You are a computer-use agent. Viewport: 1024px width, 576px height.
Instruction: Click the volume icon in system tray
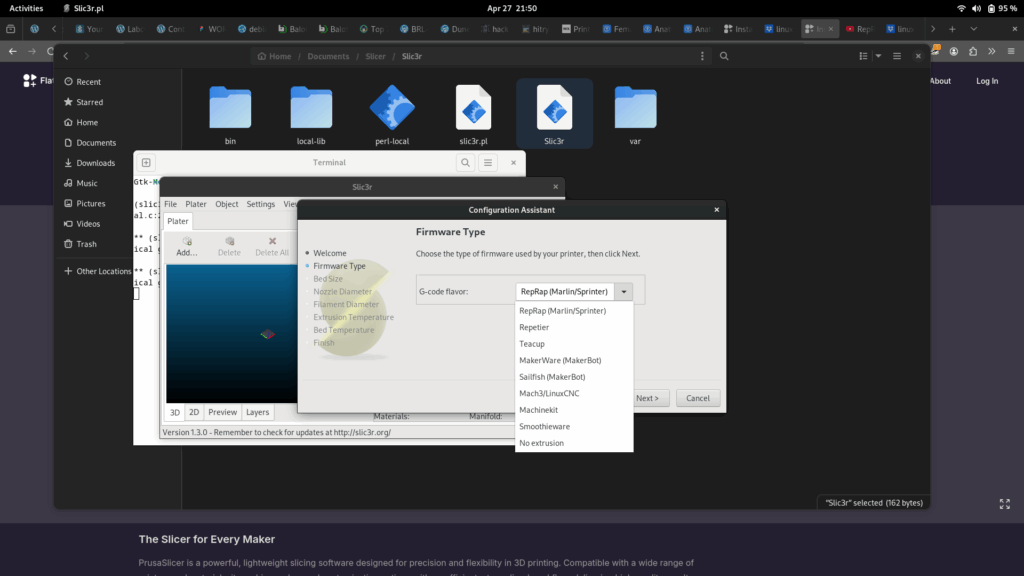coord(976,8)
